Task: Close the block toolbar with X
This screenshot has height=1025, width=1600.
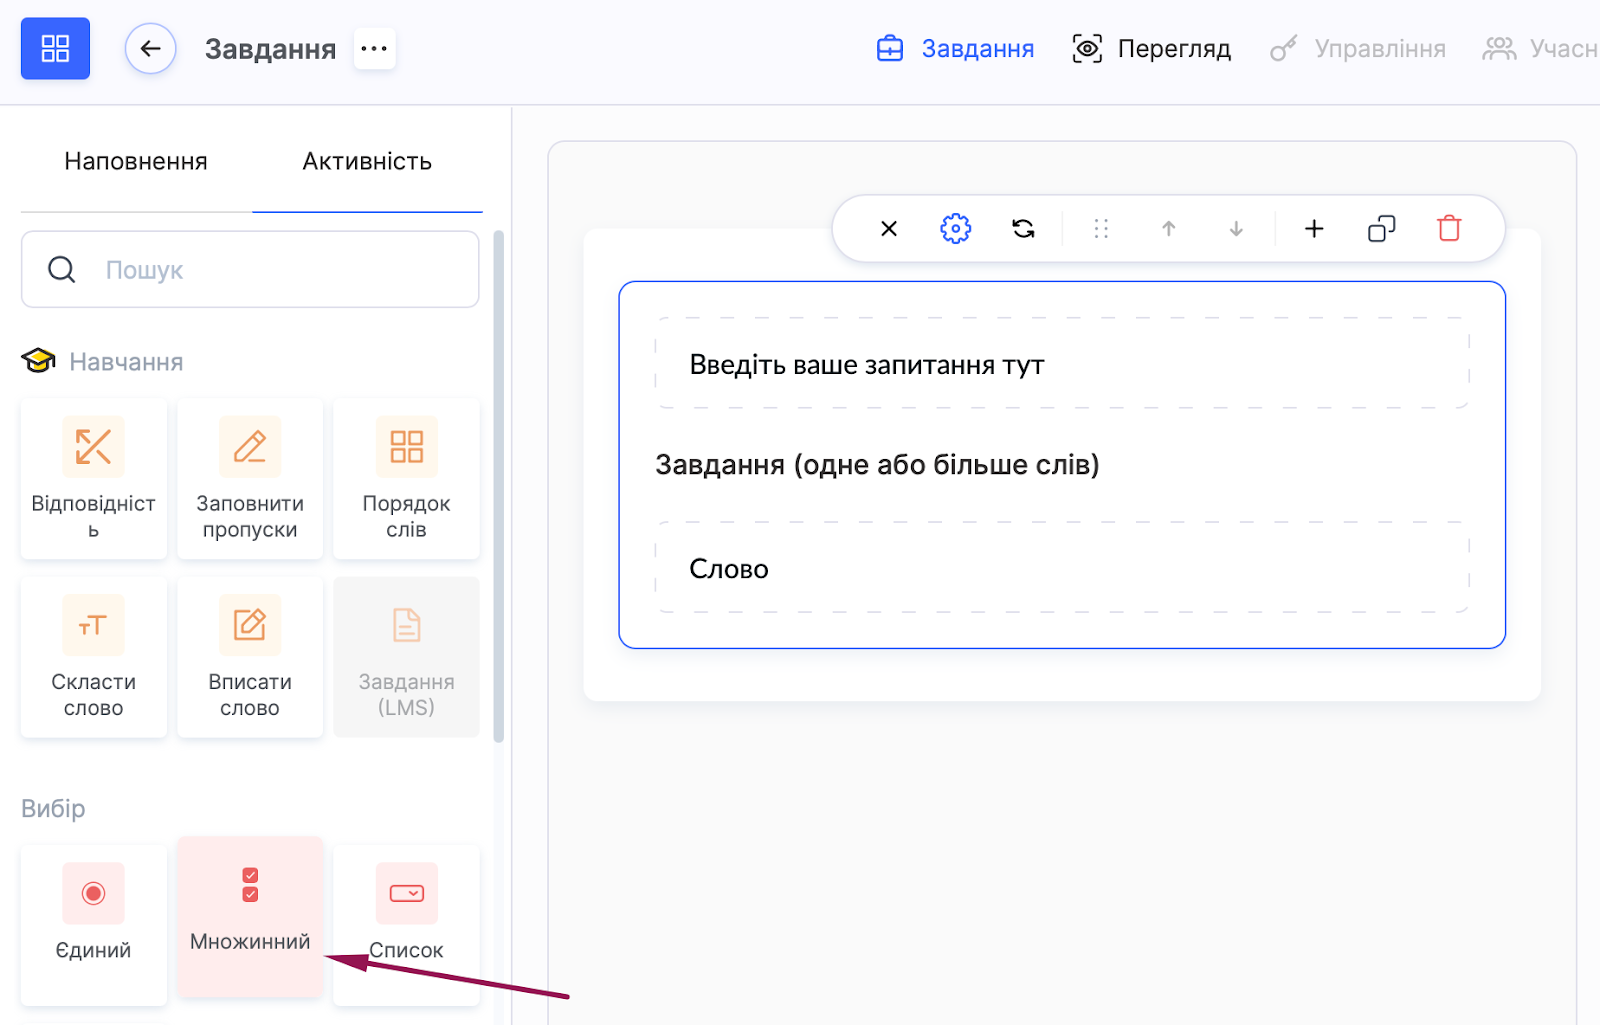Action: click(x=888, y=229)
